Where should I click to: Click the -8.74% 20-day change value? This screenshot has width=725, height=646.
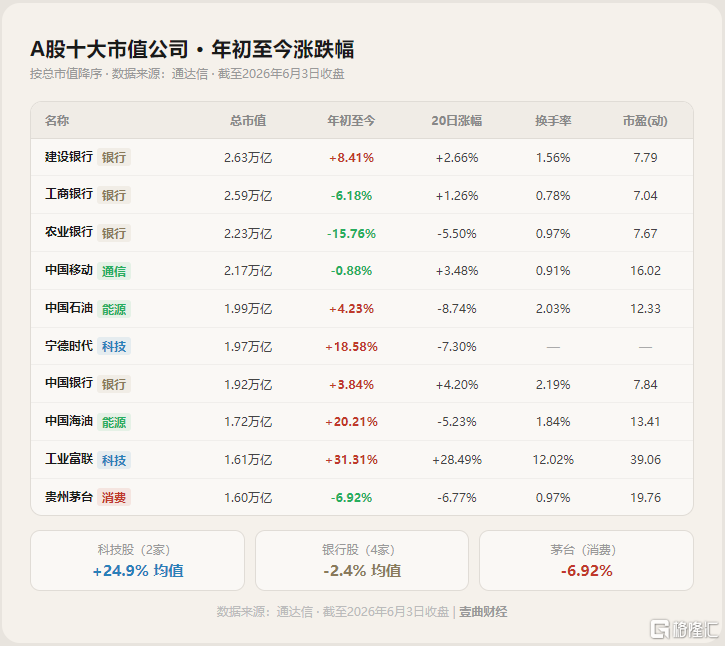(x=457, y=308)
